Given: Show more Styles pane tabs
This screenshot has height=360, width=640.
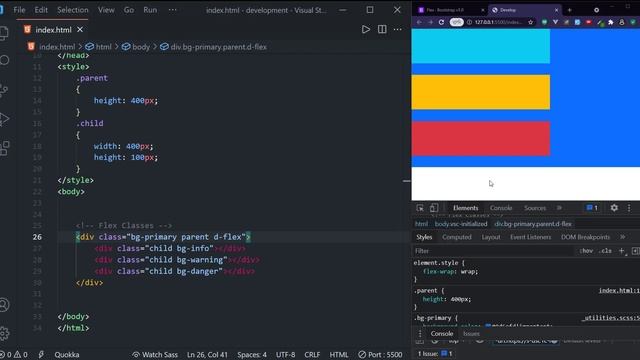Looking at the screenshot, I should click(622, 237).
